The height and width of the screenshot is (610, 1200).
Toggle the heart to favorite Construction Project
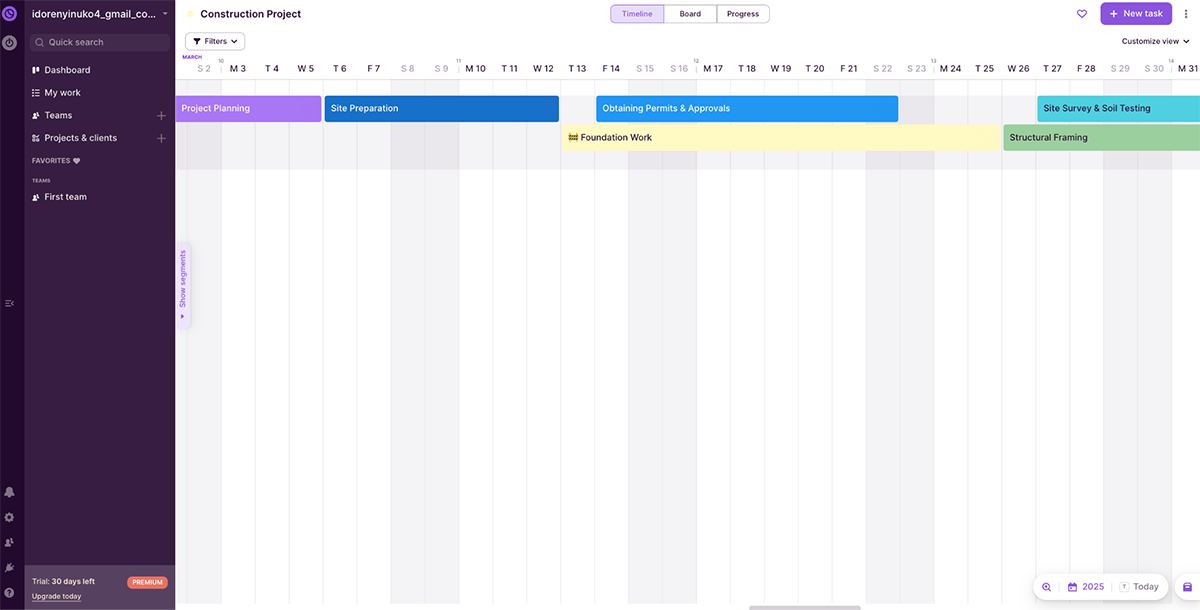[1082, 13]
